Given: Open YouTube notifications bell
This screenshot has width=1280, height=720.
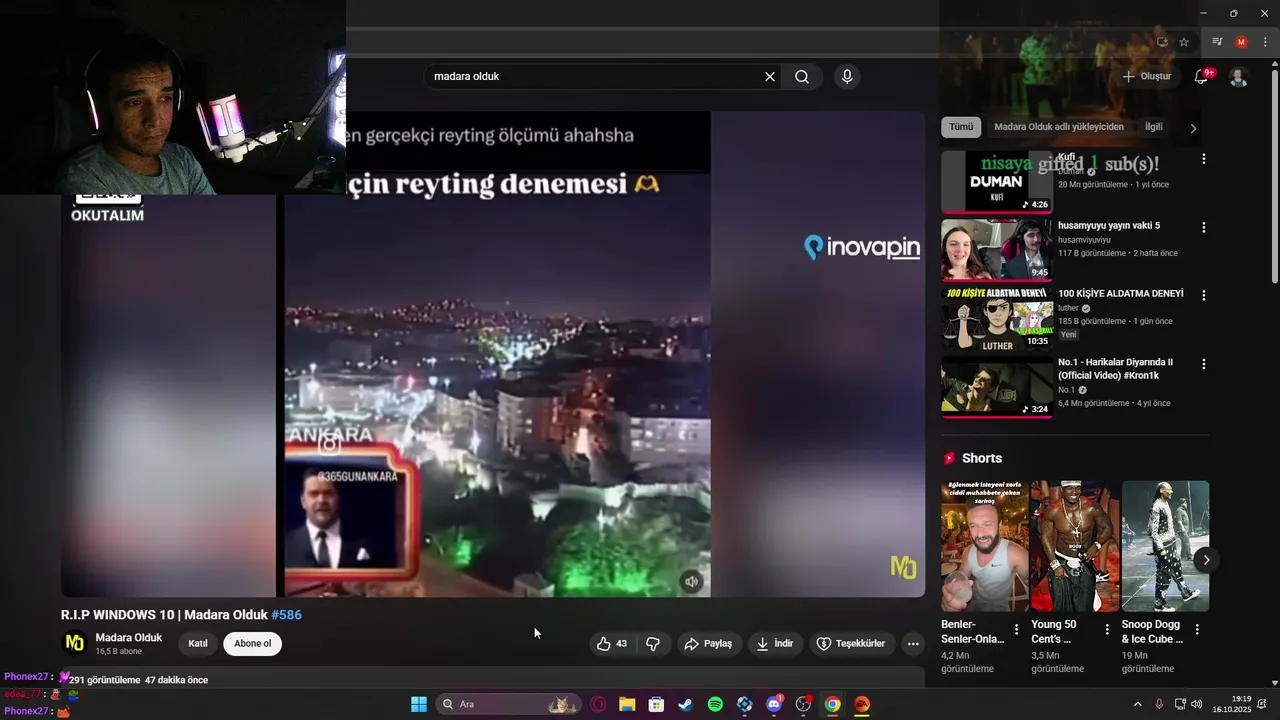Looking at the screenshot, I should tap(1202, 76).
